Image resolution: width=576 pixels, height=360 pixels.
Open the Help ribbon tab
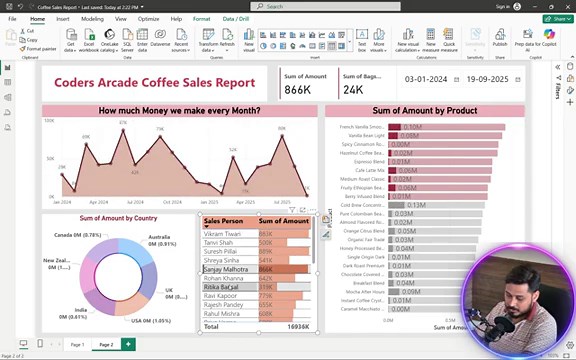pyautogui.click(x=176, y=19)
